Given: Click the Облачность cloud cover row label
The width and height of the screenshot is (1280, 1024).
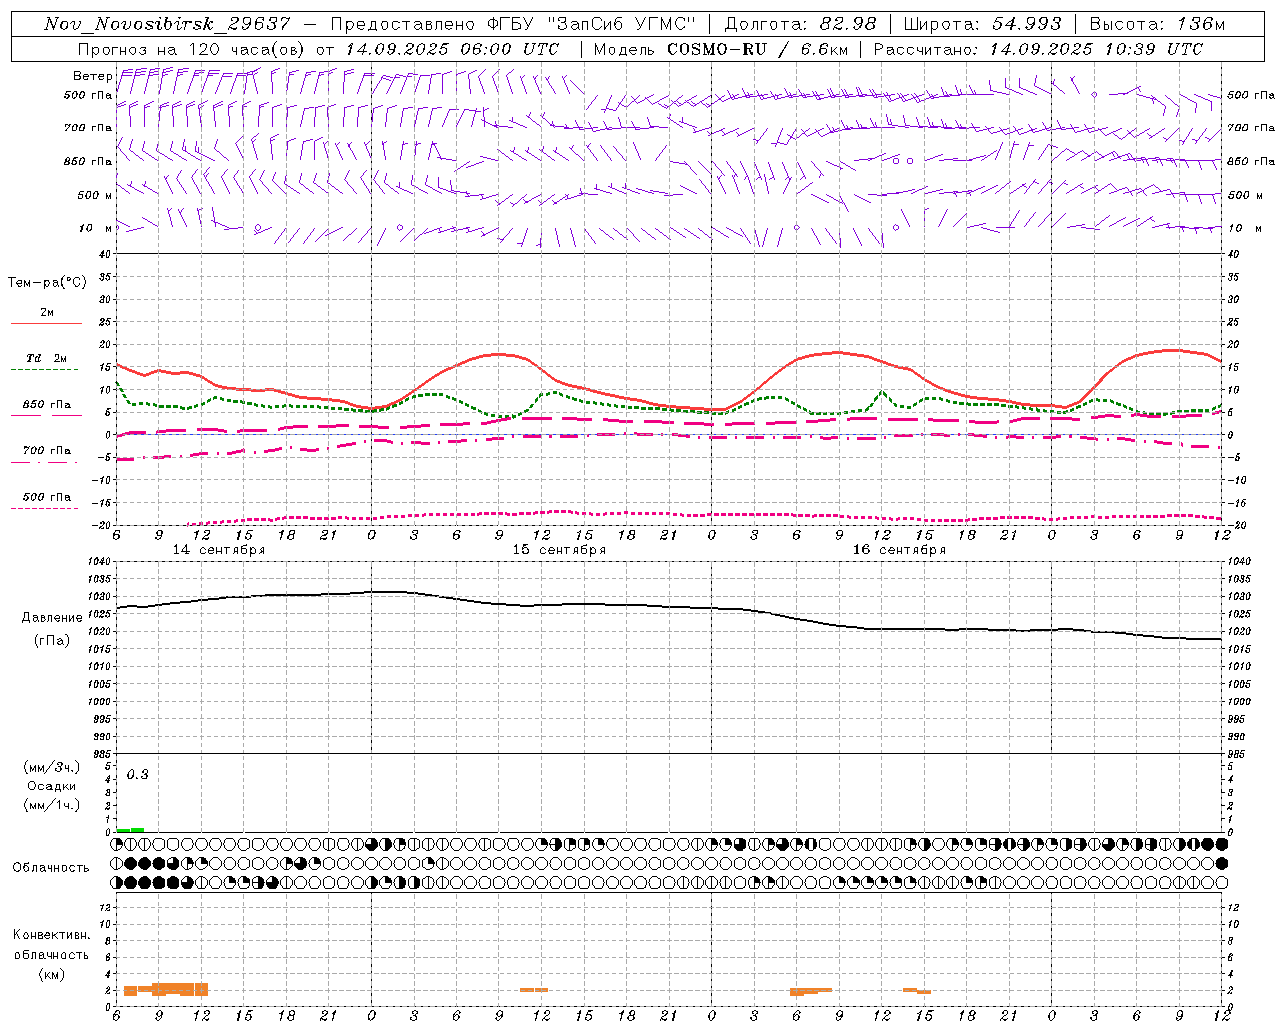Looking at the screenshot, I should pos(51,867).
